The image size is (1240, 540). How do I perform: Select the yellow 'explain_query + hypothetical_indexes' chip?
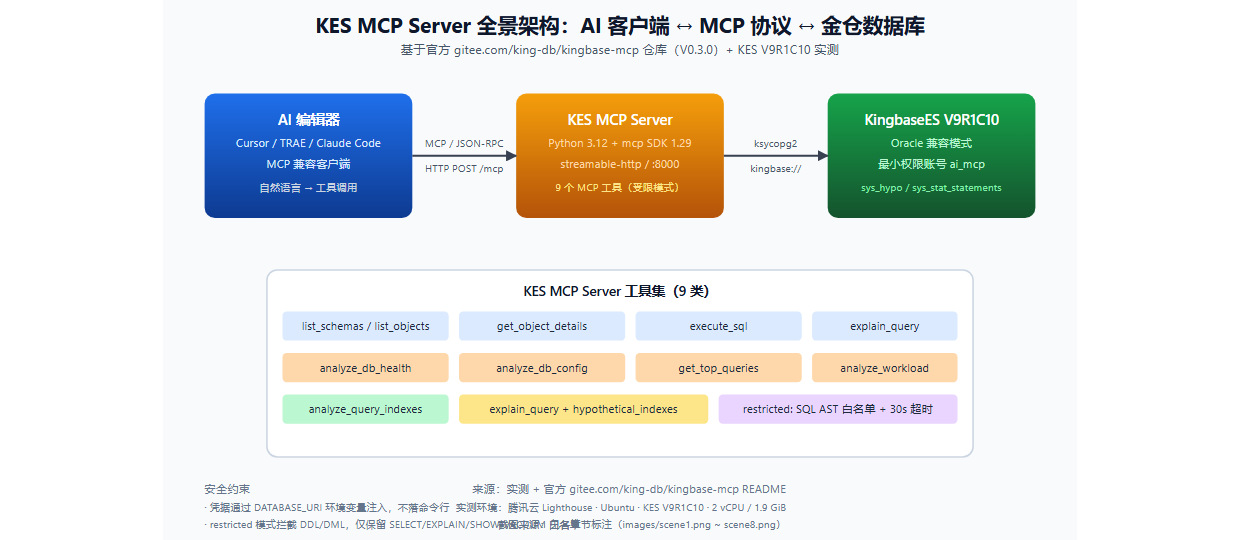pos(583,409)
